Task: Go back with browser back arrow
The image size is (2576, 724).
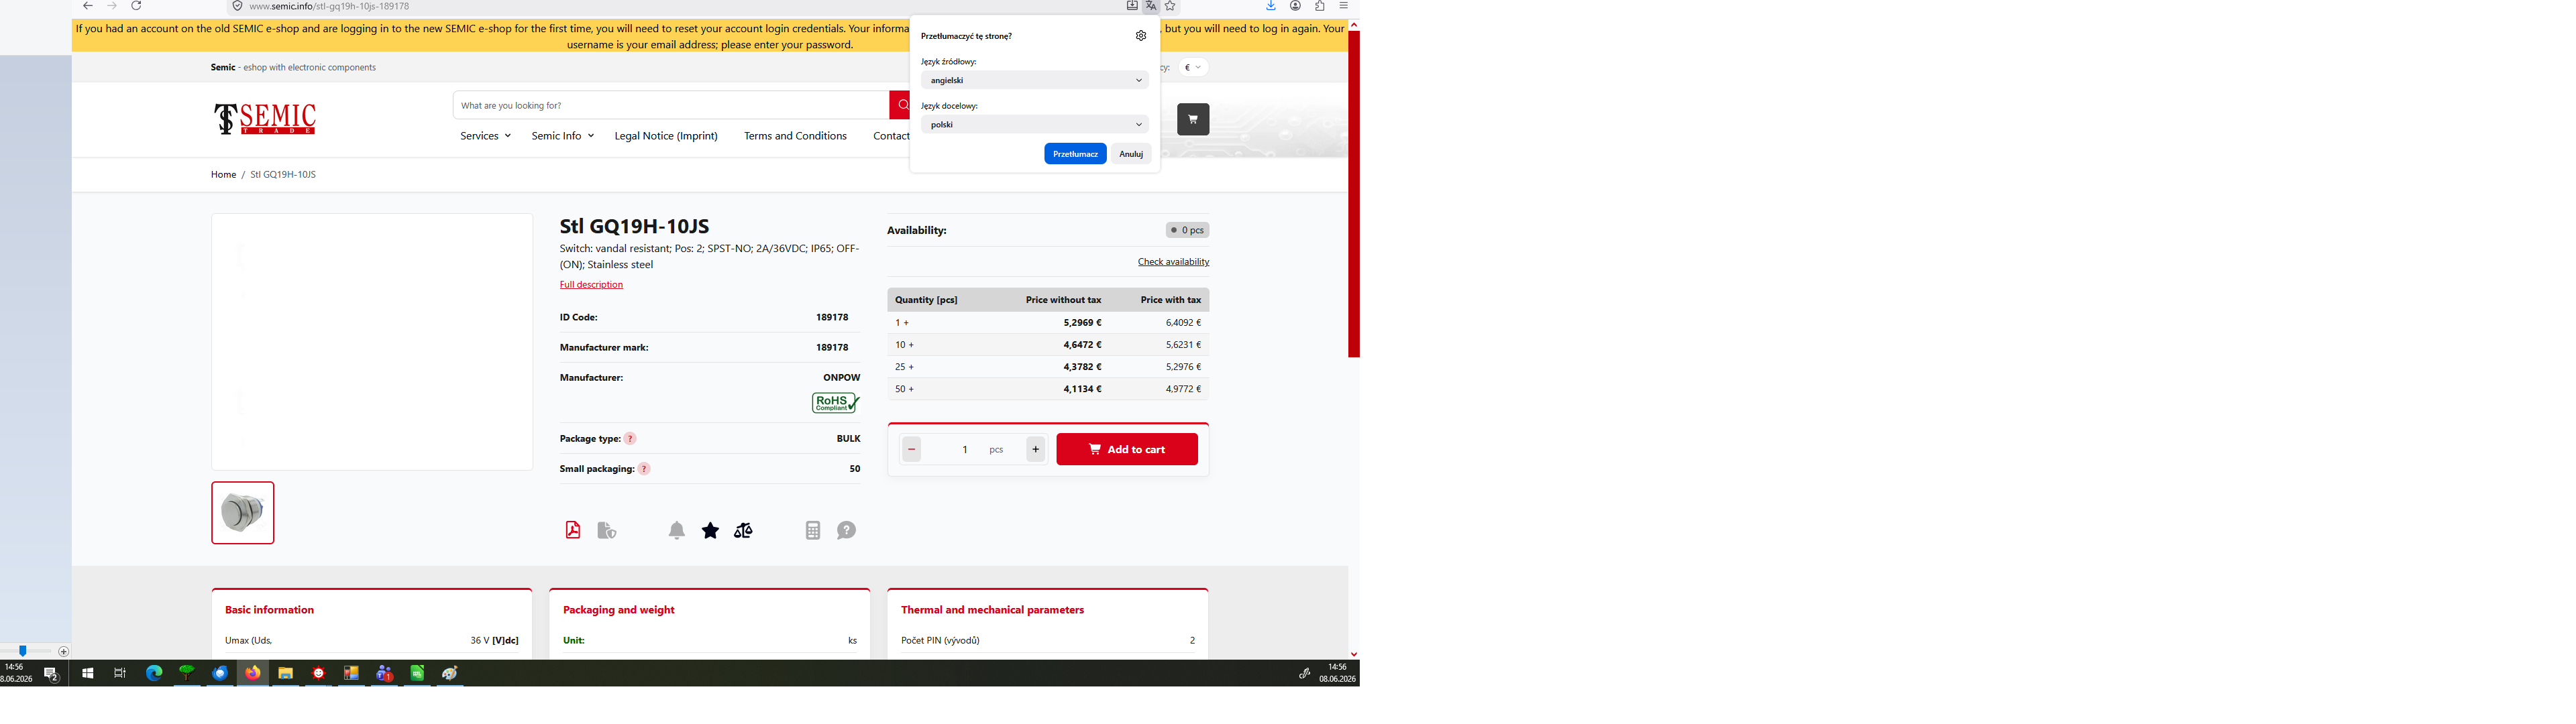Action: pos(88,6)
